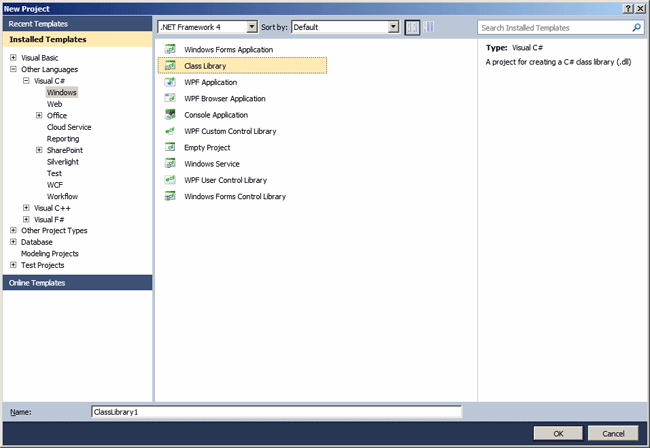Select the Visual Basic tree label
The width and height of the screenshot is (650, 448).
point(40,58)
